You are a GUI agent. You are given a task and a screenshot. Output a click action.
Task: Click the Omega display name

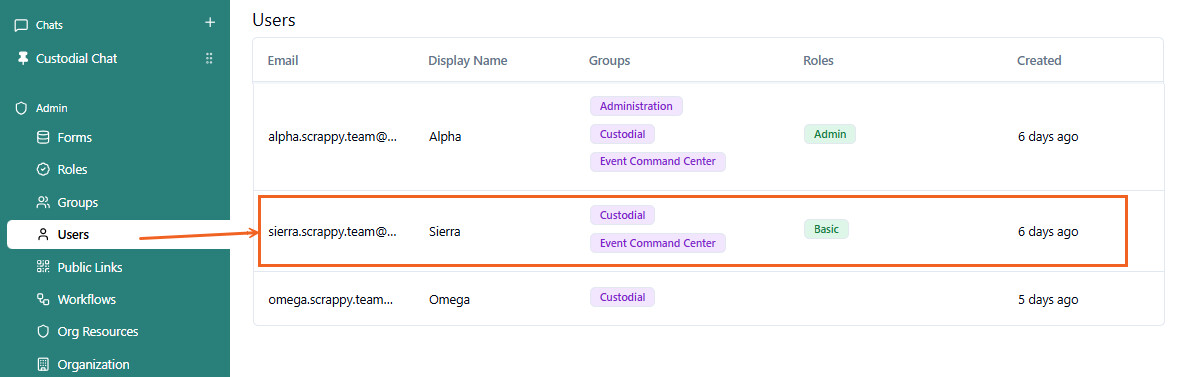[x=449, y=299]
